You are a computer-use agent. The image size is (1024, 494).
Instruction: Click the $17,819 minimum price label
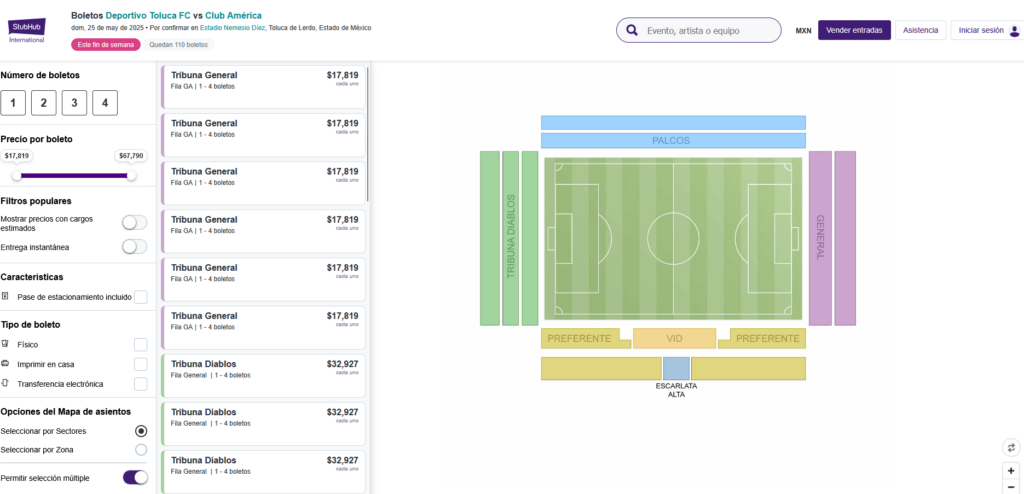tap(16, 156)
